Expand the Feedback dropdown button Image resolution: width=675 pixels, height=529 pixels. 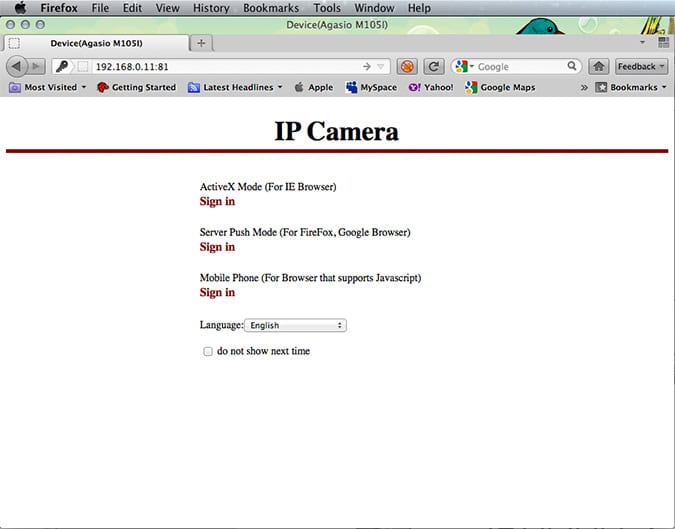[x=641, y=66]
